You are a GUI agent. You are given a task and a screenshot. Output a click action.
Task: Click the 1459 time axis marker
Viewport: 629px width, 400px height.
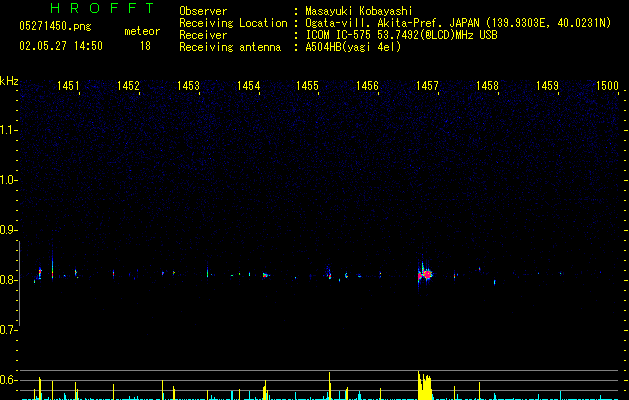click(548, 85)
